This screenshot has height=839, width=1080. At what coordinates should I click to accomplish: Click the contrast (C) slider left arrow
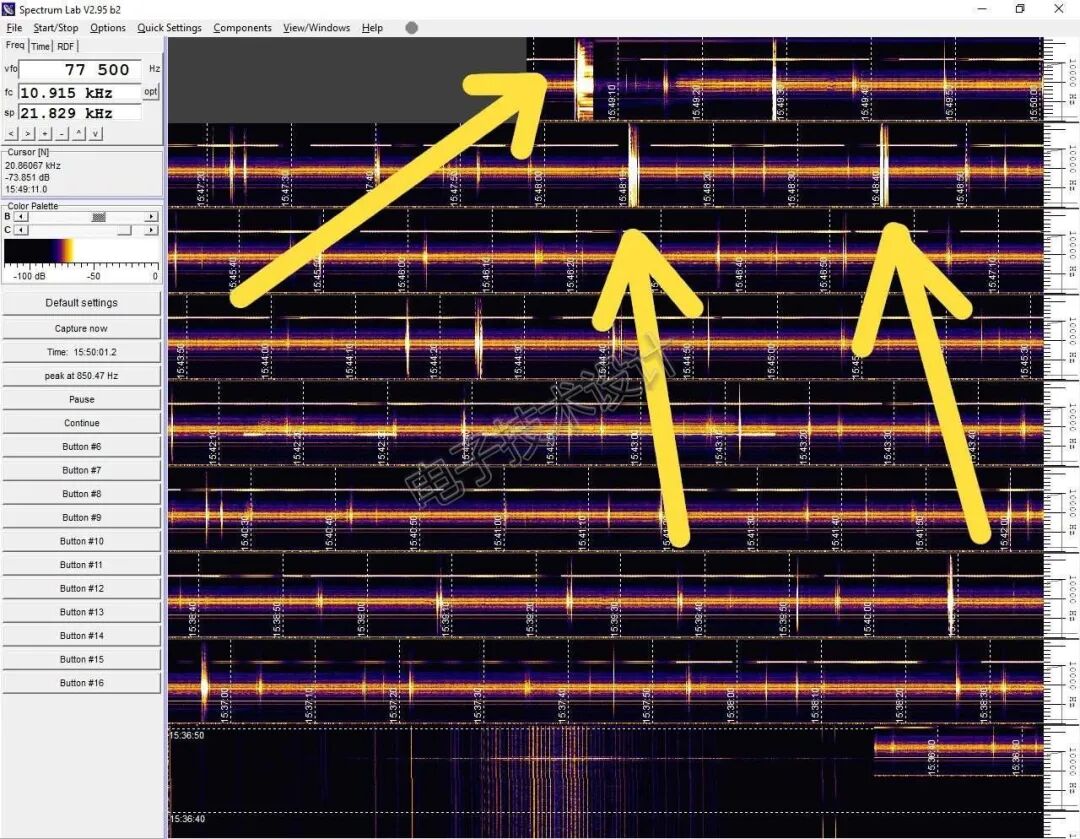click(x=21, y=230)
